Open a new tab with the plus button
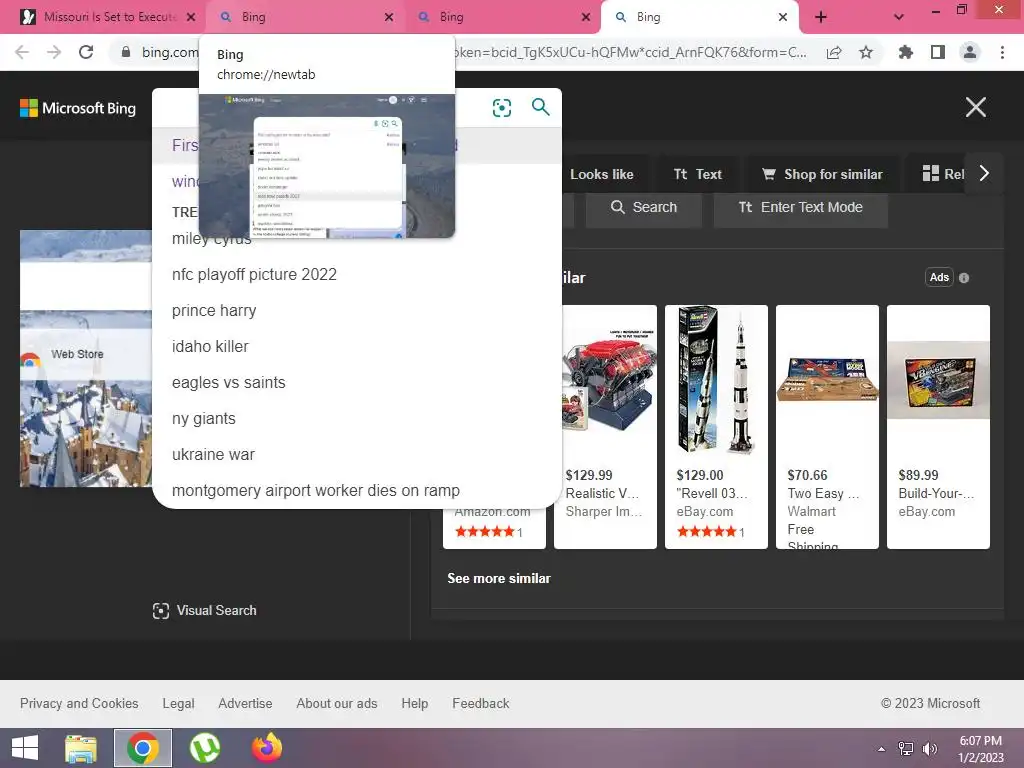This screenshot has height=768, width=1024. coord(821,17)
